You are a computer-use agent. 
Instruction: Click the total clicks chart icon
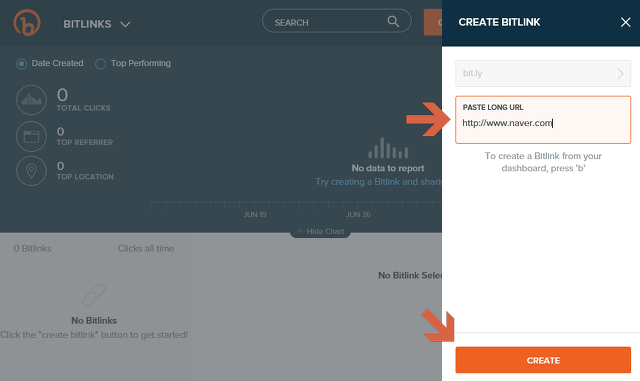[x=31, y=100]
